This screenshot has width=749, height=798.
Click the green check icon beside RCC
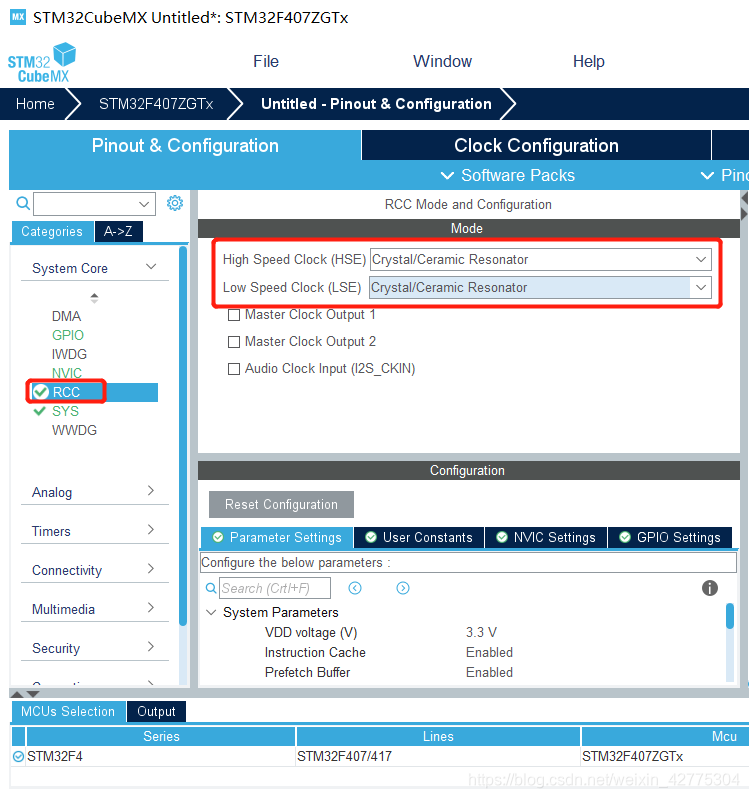point(40,392)
